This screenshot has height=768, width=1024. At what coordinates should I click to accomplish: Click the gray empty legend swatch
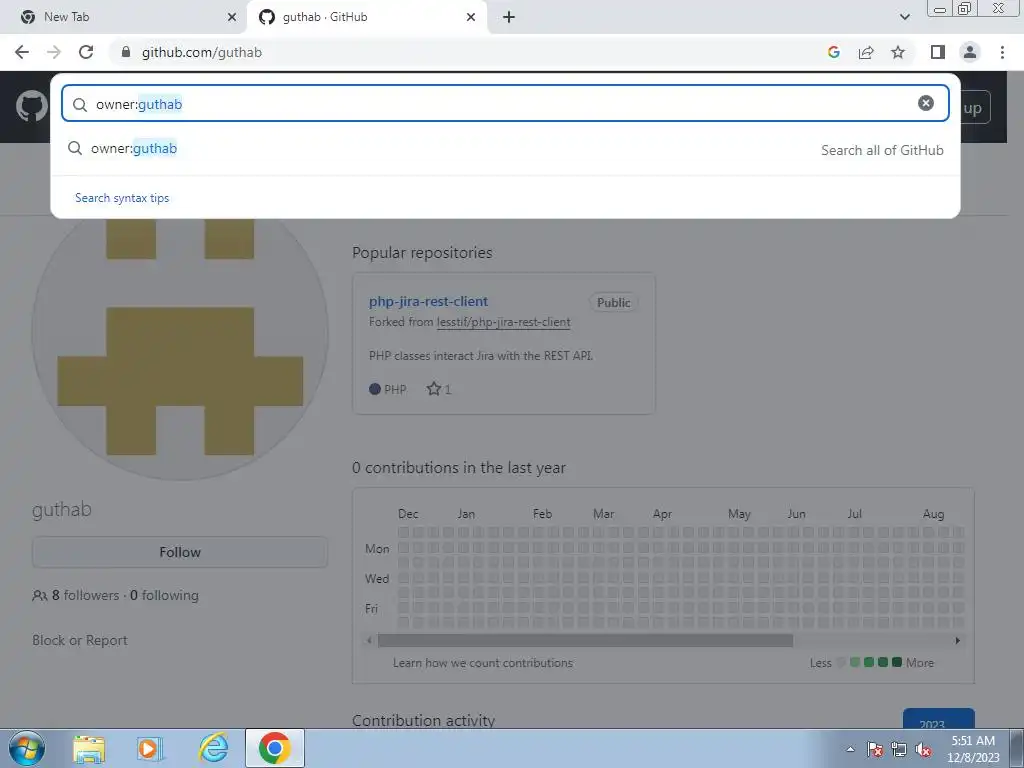841,662
